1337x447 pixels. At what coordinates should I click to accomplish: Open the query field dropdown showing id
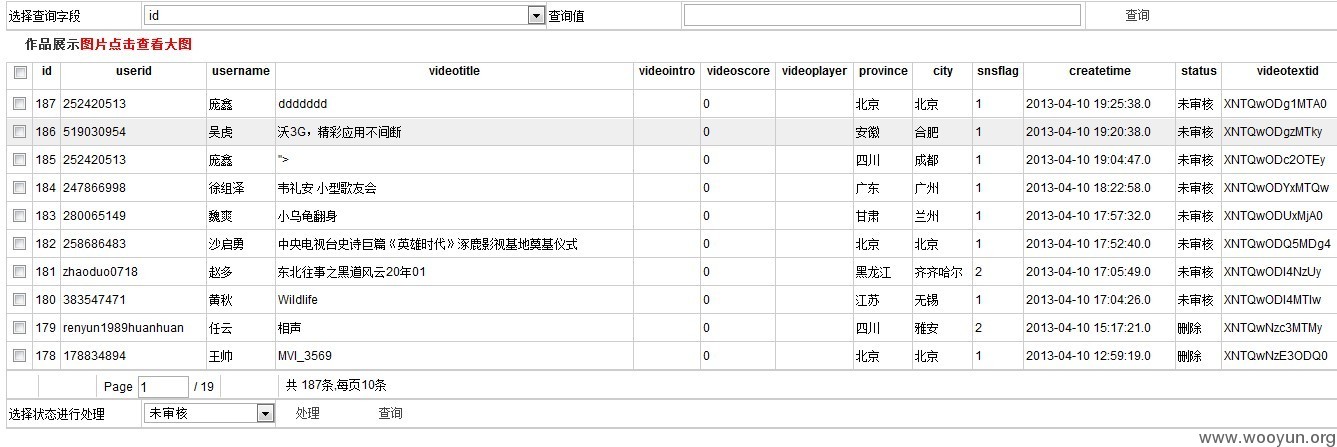pos(344,16)
